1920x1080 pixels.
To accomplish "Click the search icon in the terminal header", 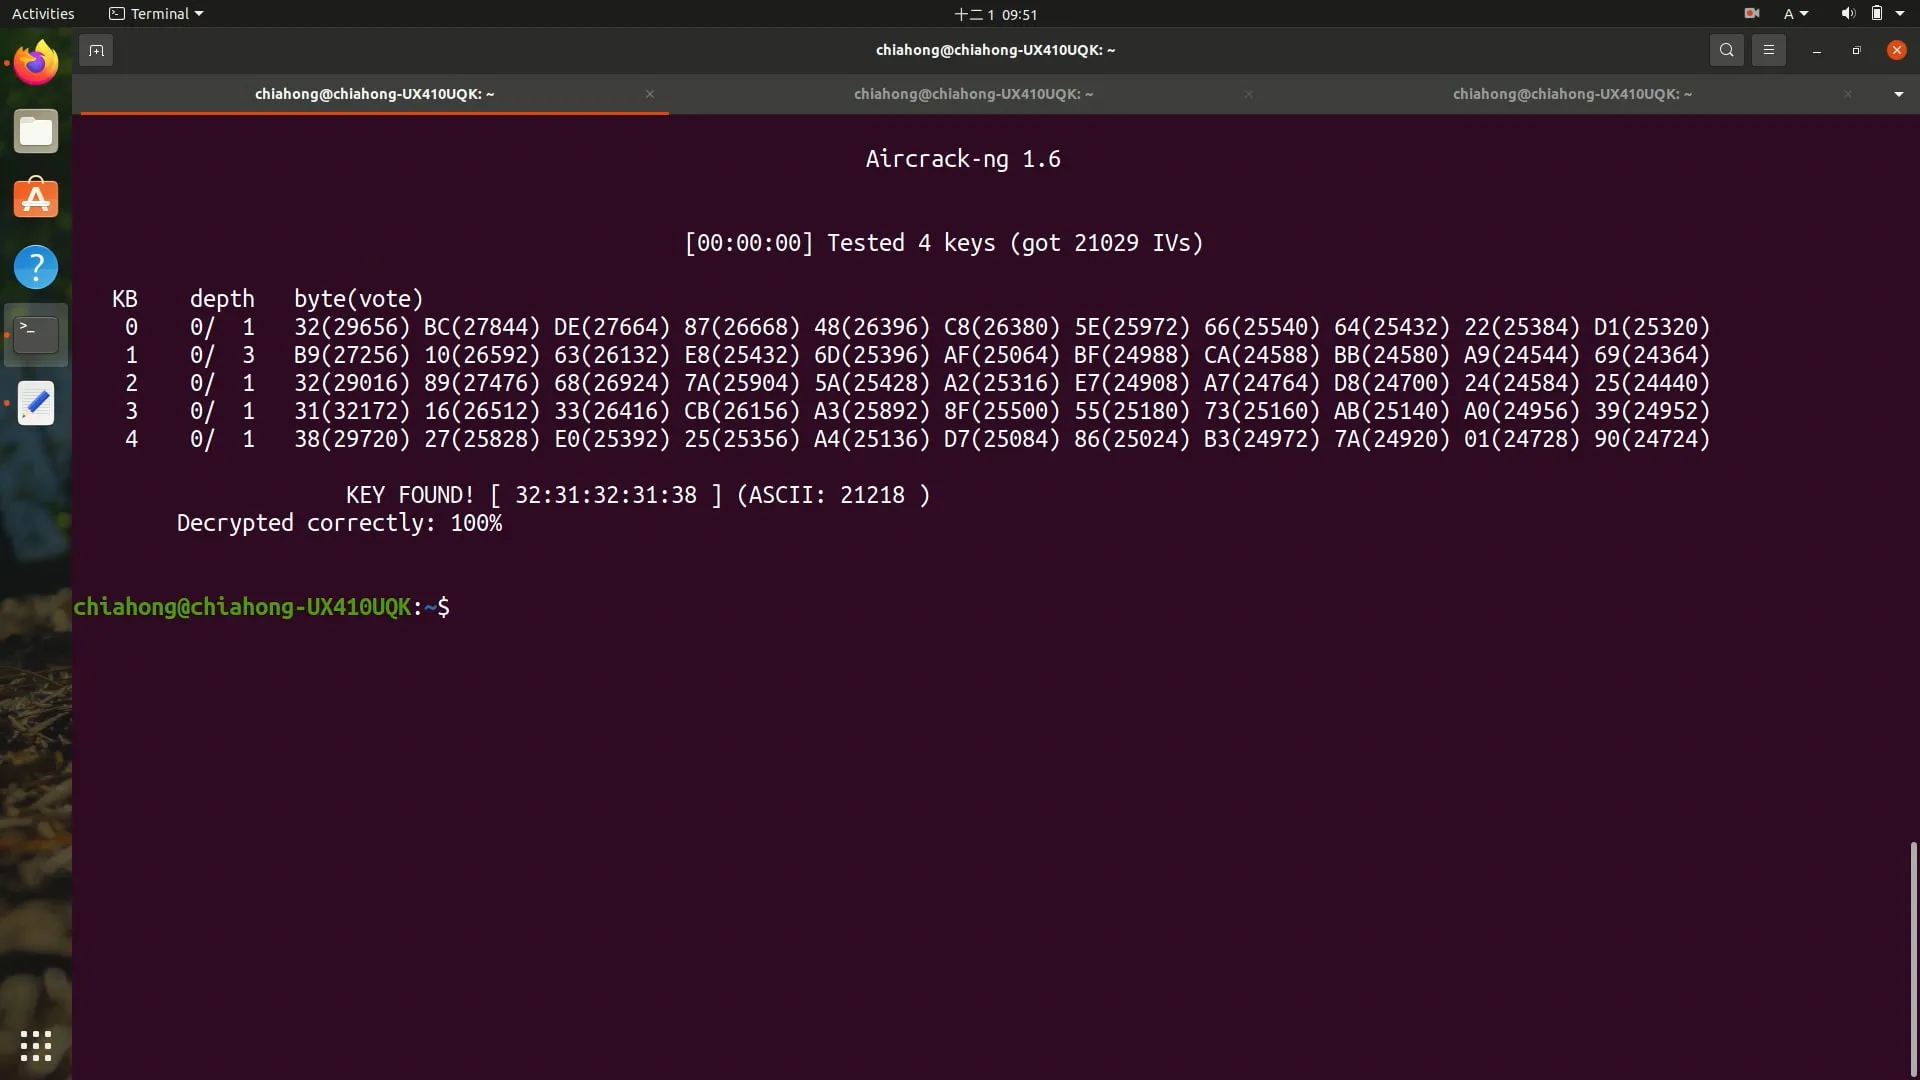I will (x=1726, y=50).
